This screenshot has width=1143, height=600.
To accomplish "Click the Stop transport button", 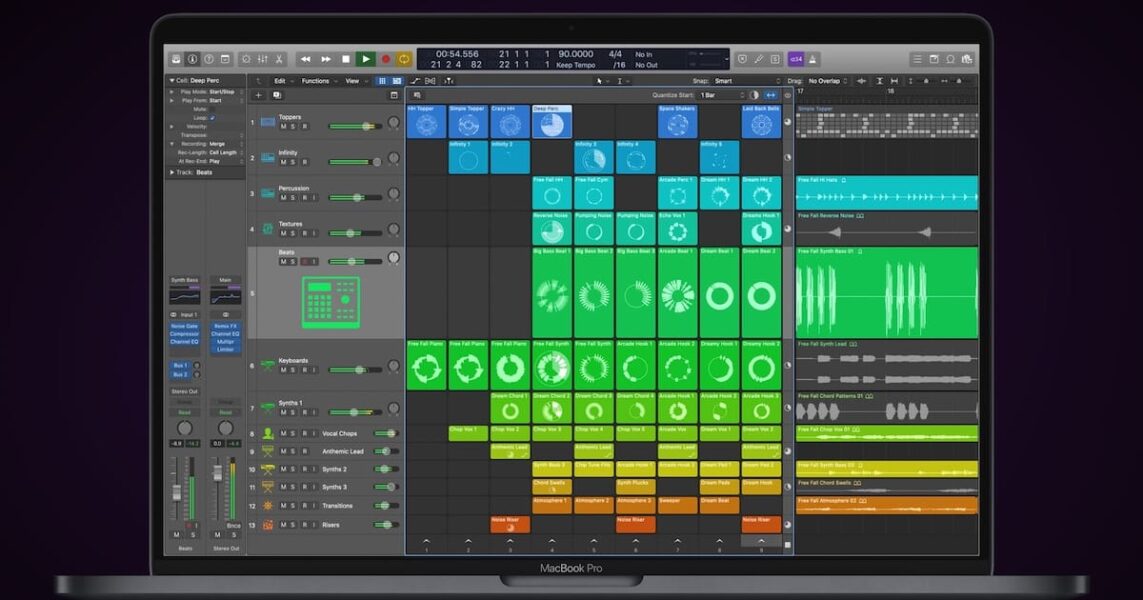I will [346, 59].
